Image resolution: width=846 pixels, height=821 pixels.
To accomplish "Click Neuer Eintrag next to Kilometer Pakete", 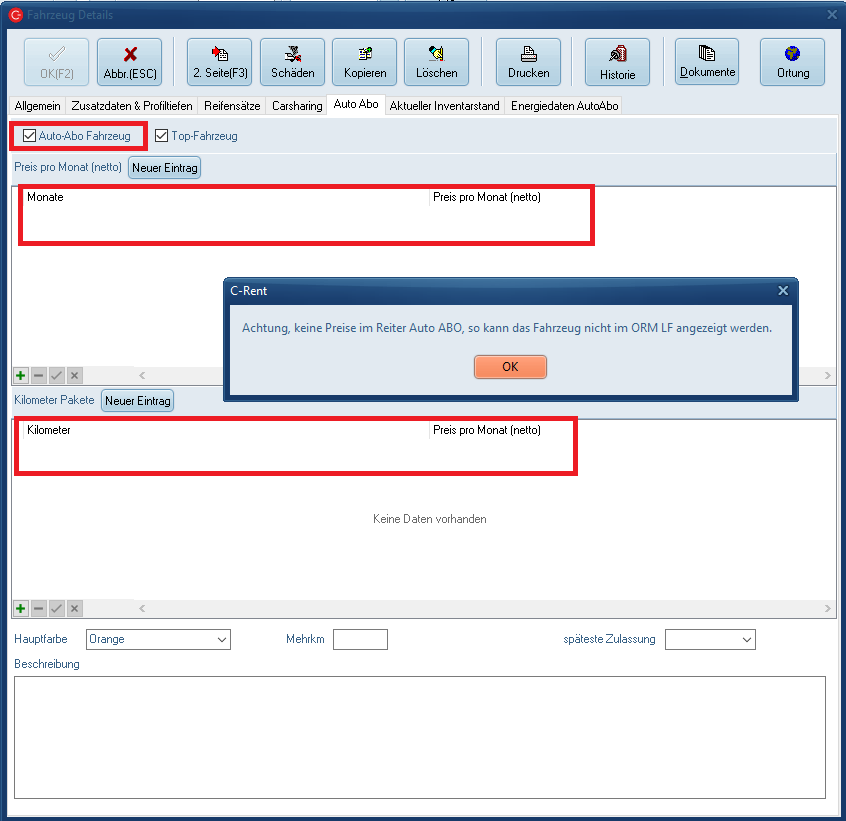I will [x=138, y=401].
